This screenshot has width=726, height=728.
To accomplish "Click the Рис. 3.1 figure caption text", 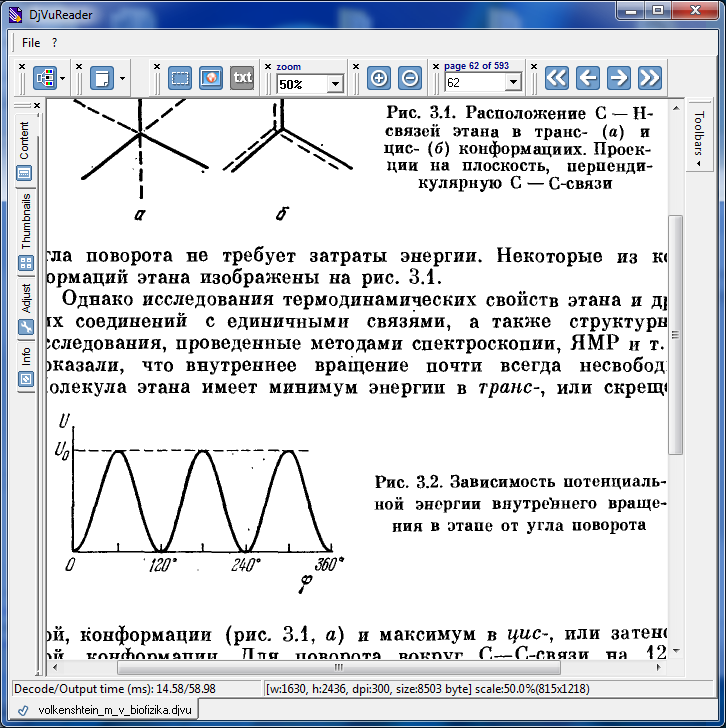I will (519, 149).
